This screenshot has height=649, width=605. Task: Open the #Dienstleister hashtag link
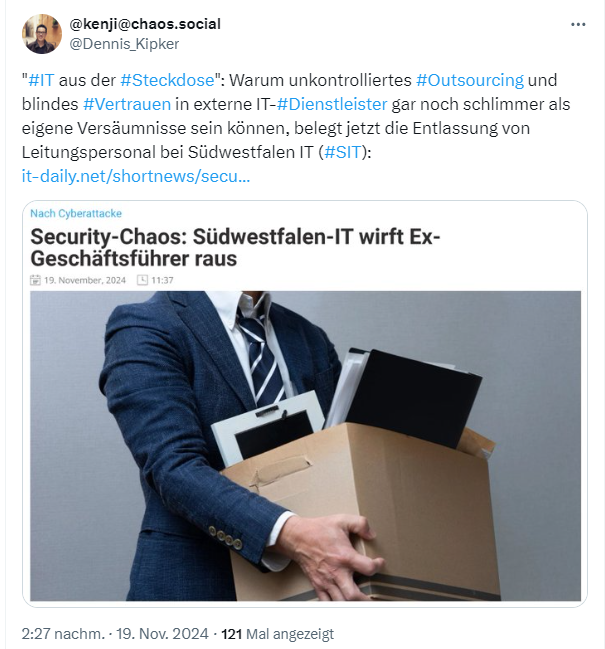[332, 104]
